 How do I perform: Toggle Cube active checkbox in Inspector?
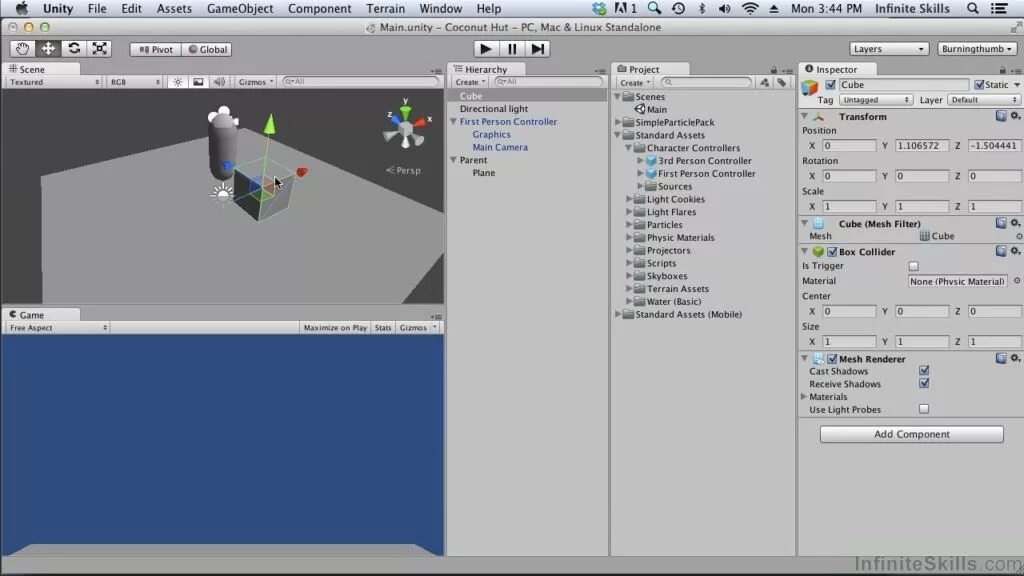(x=830, y=85)
